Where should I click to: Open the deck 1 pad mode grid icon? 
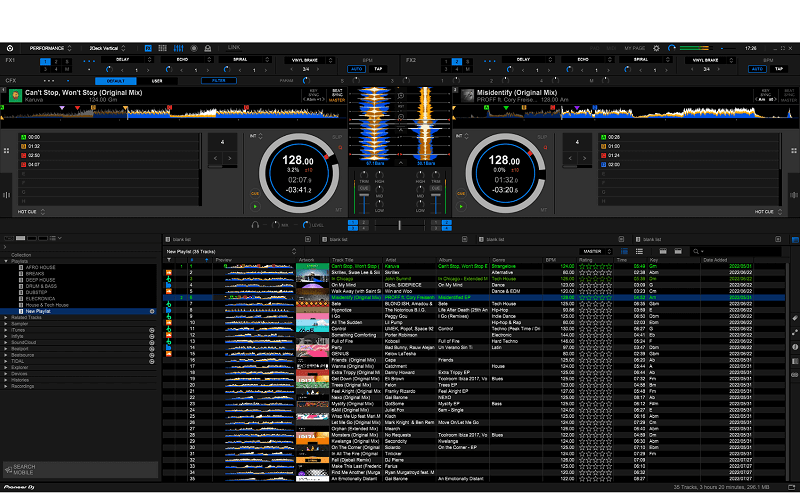pyautogui.click(x=6, y=151)
